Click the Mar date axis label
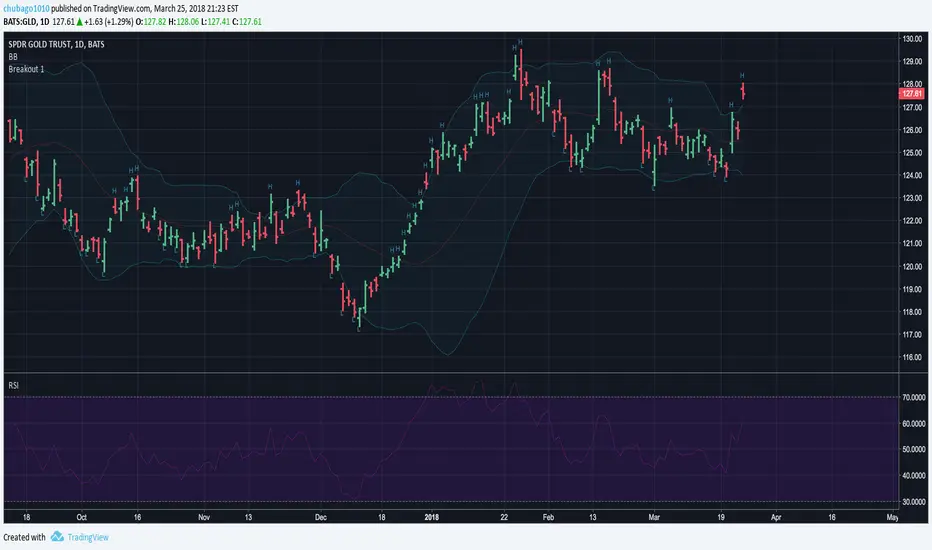Viewport: 932px width, 550px height. pos(654,517)
